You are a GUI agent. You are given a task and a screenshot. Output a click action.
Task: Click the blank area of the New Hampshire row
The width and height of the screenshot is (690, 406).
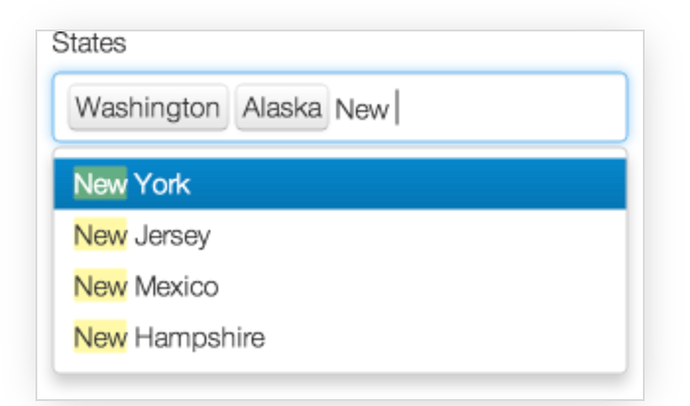click(444, 337)
